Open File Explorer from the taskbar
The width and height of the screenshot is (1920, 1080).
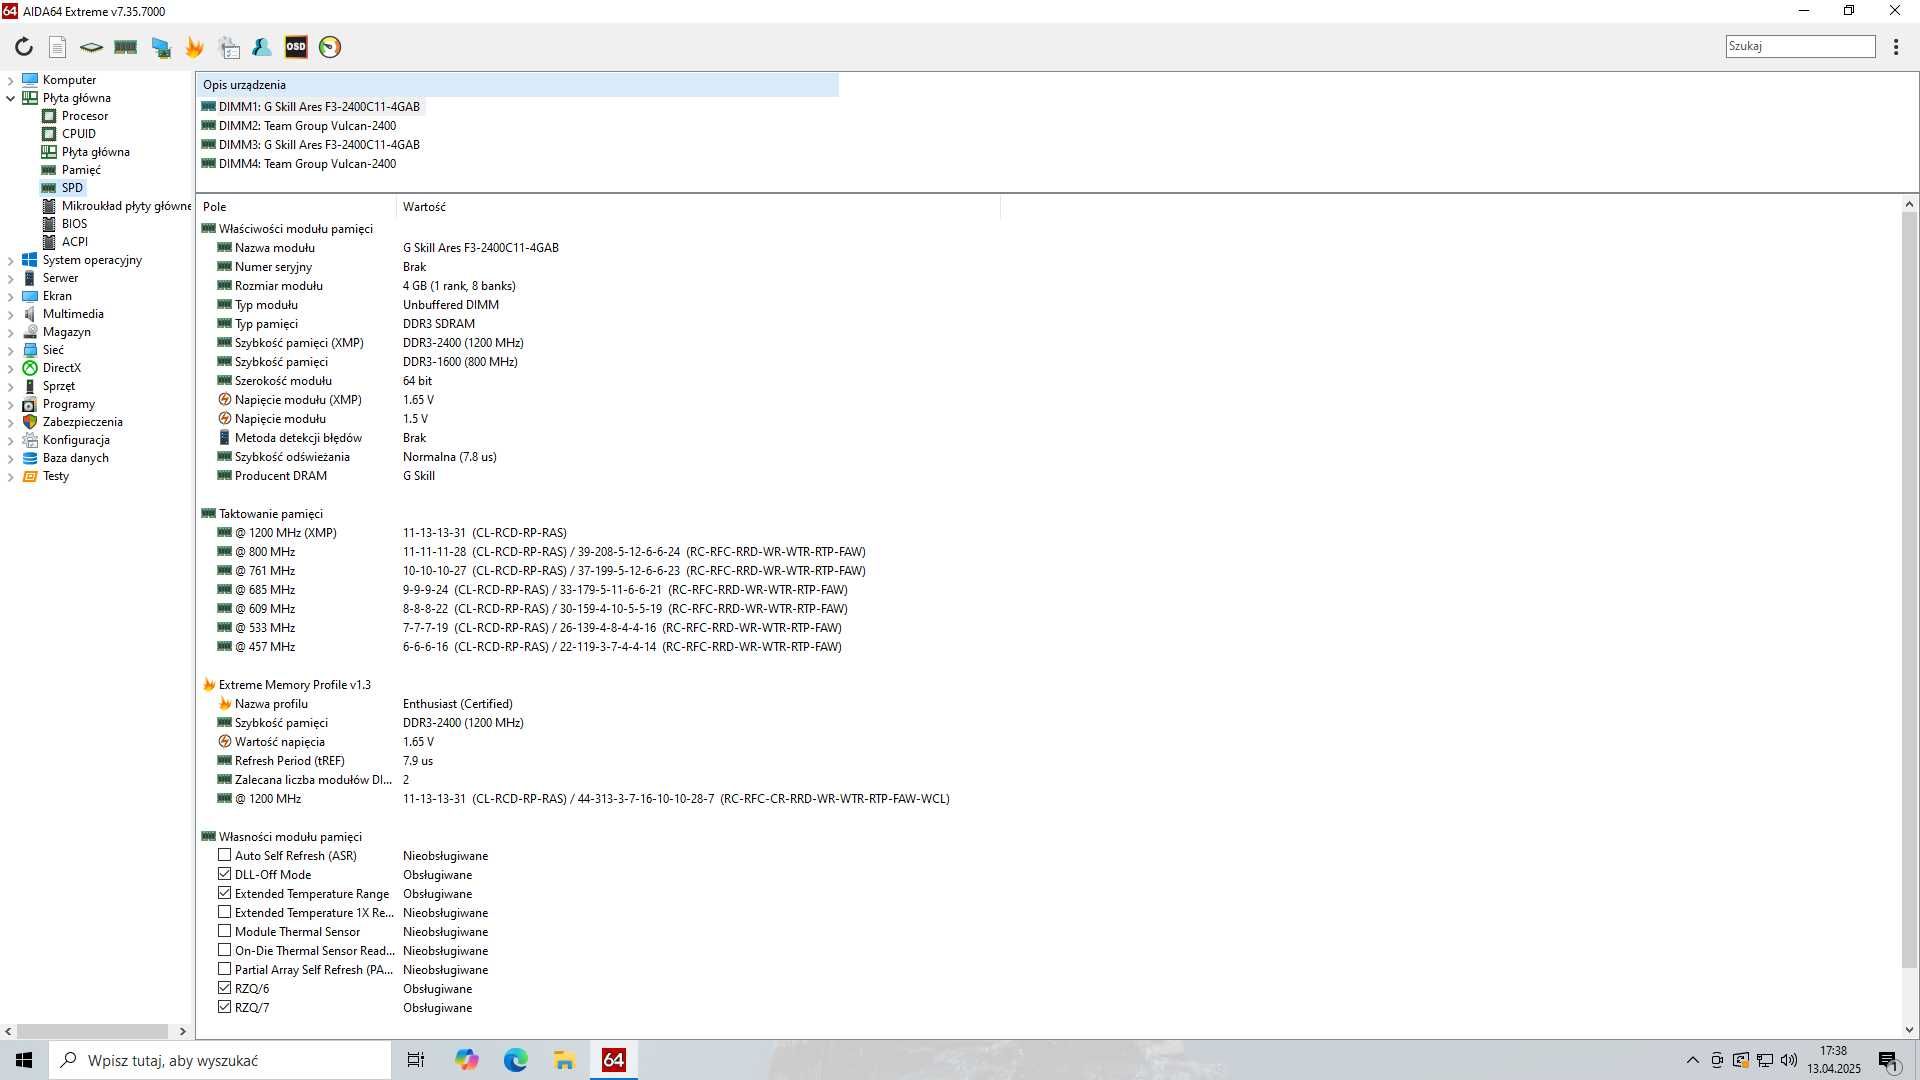pyautogui.click(x=564, y=1060)
